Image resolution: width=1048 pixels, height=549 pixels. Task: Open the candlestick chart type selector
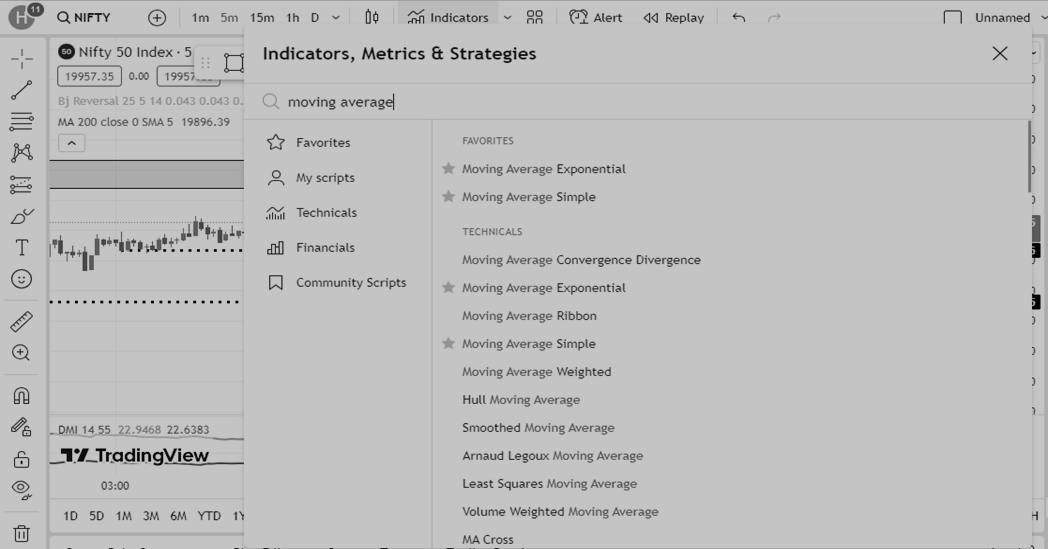372,17
